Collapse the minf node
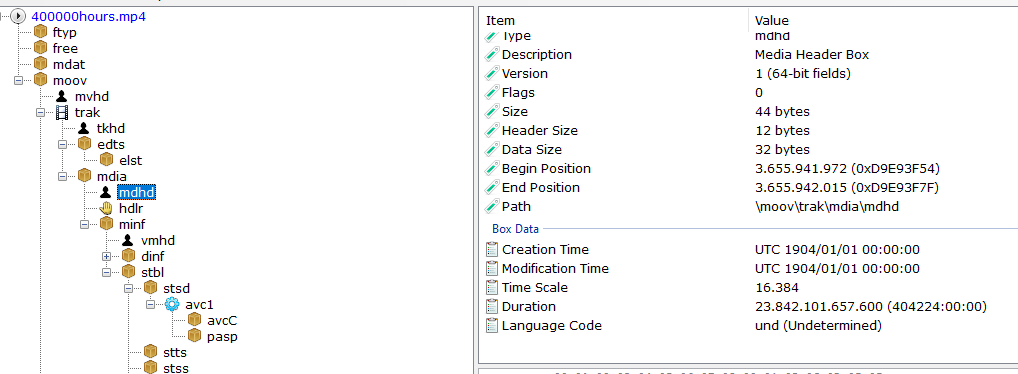1018x374 pixels. point(84,224)
